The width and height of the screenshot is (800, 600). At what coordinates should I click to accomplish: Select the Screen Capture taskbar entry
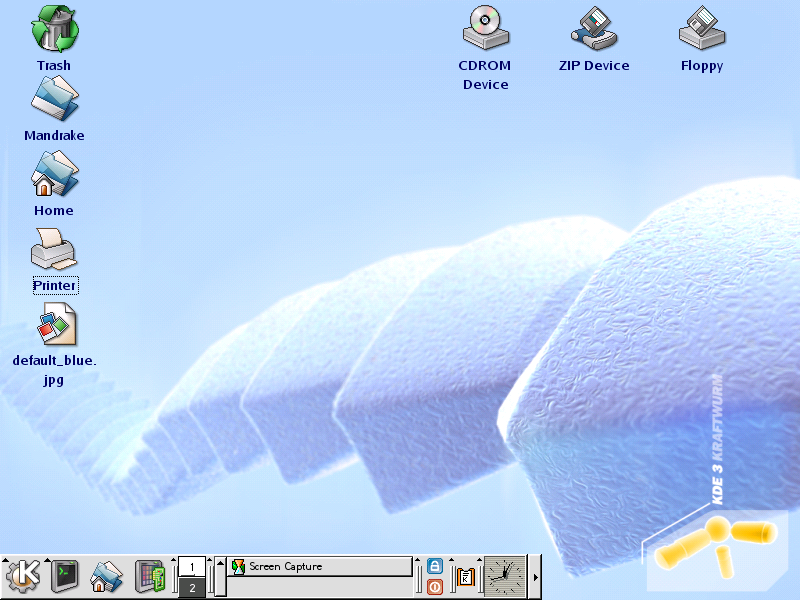tap(320, 566)
